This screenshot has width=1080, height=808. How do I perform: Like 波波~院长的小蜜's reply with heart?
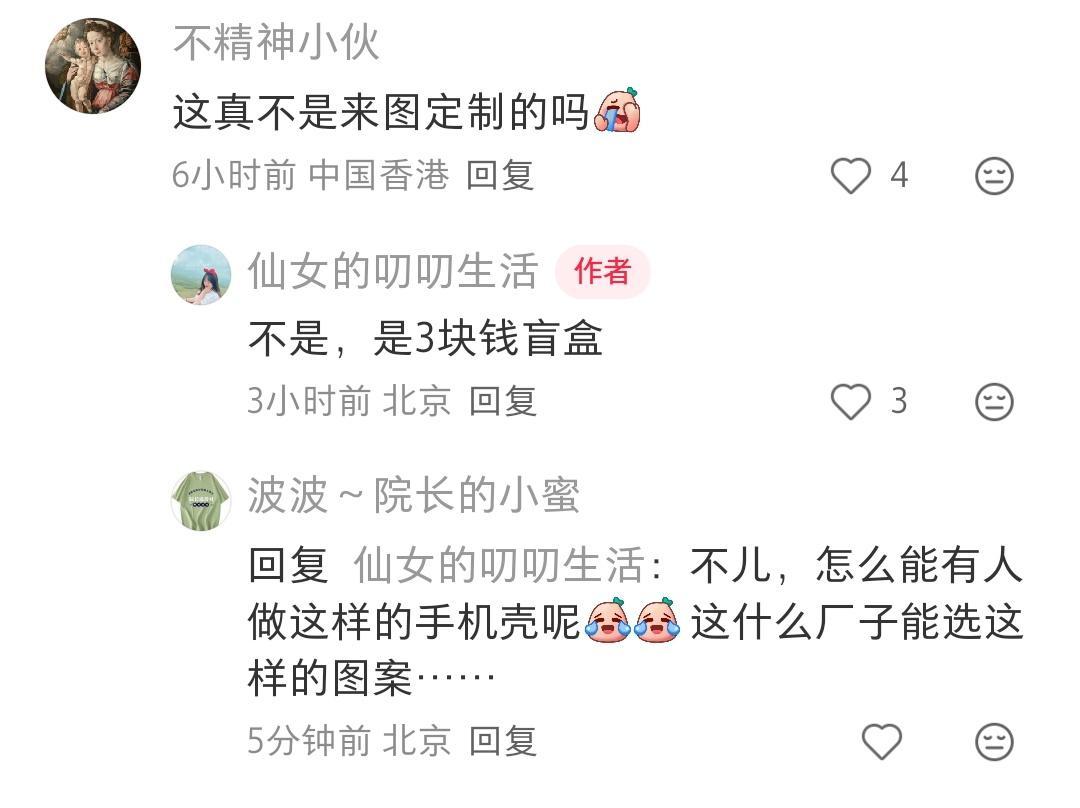(x=882, y=741)
